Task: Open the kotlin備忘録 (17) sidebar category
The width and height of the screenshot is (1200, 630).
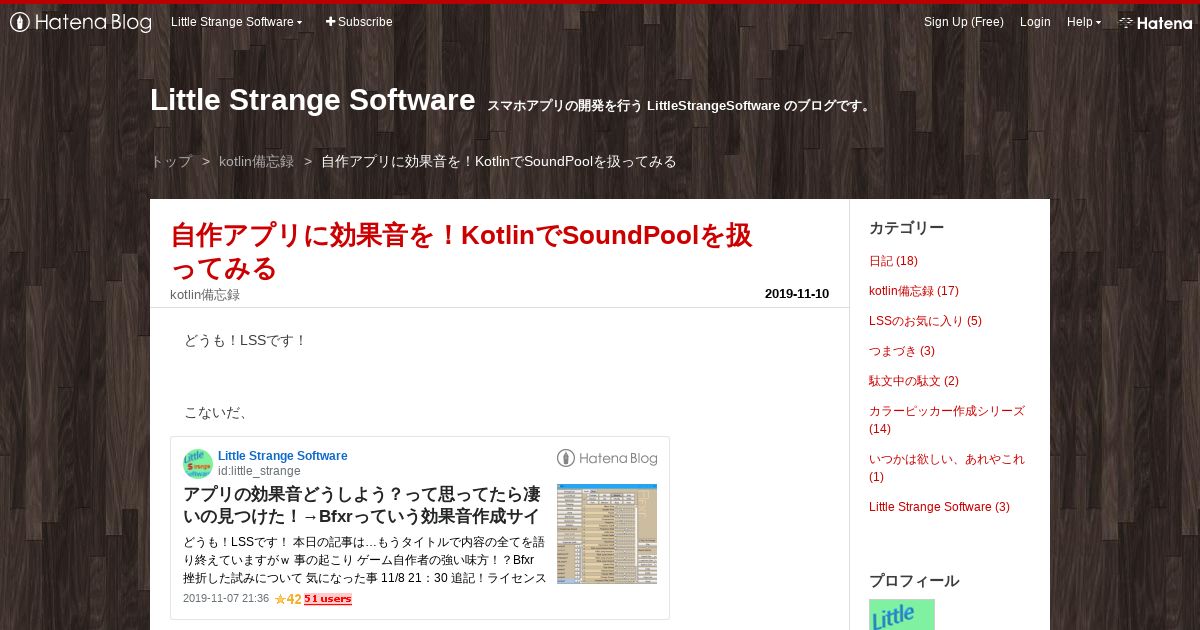Action: [x=914, y=291]
